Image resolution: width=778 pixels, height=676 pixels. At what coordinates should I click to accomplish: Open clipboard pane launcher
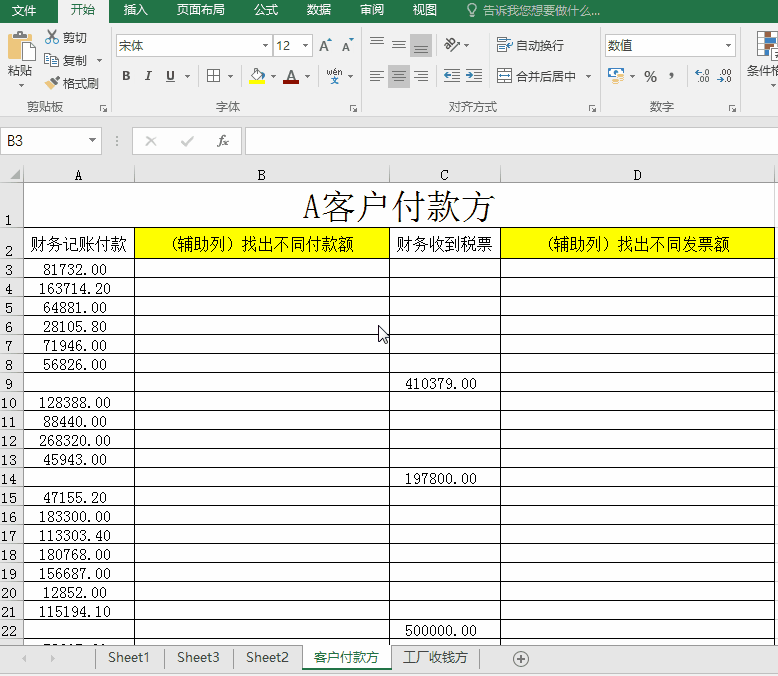(103, 108)
